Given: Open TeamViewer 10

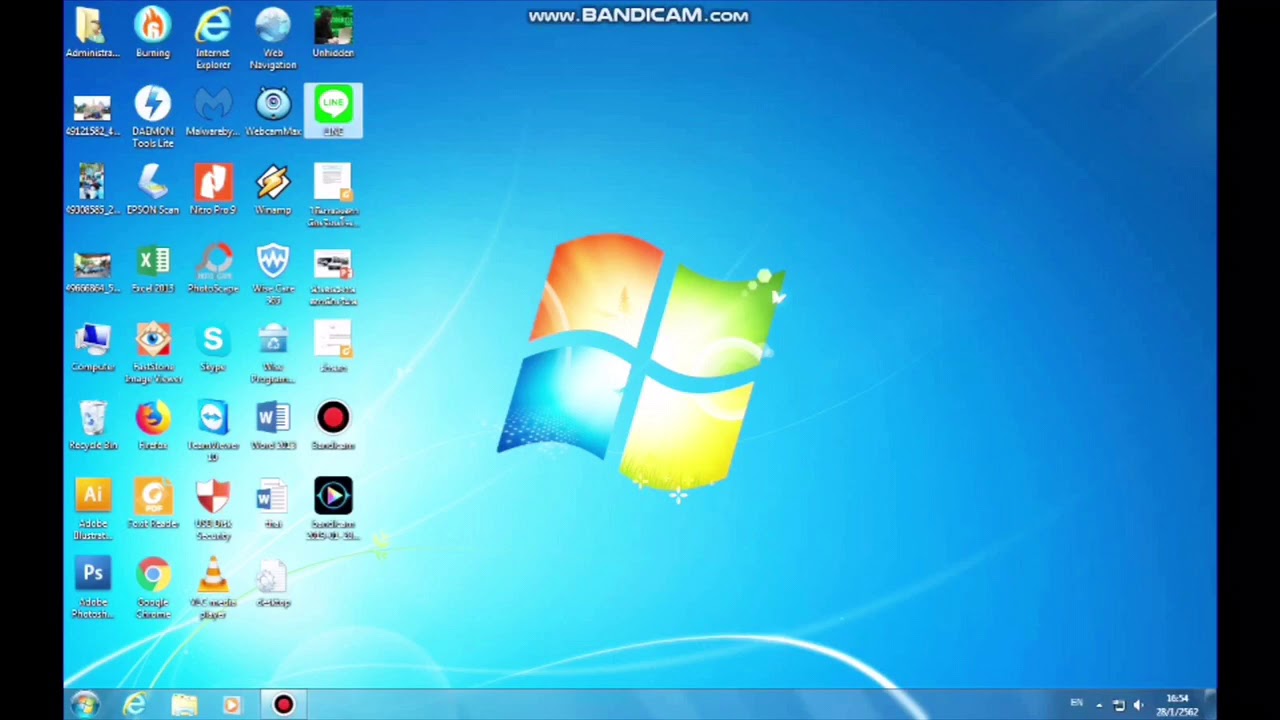Looking at the screenshot, I should 213,431.
